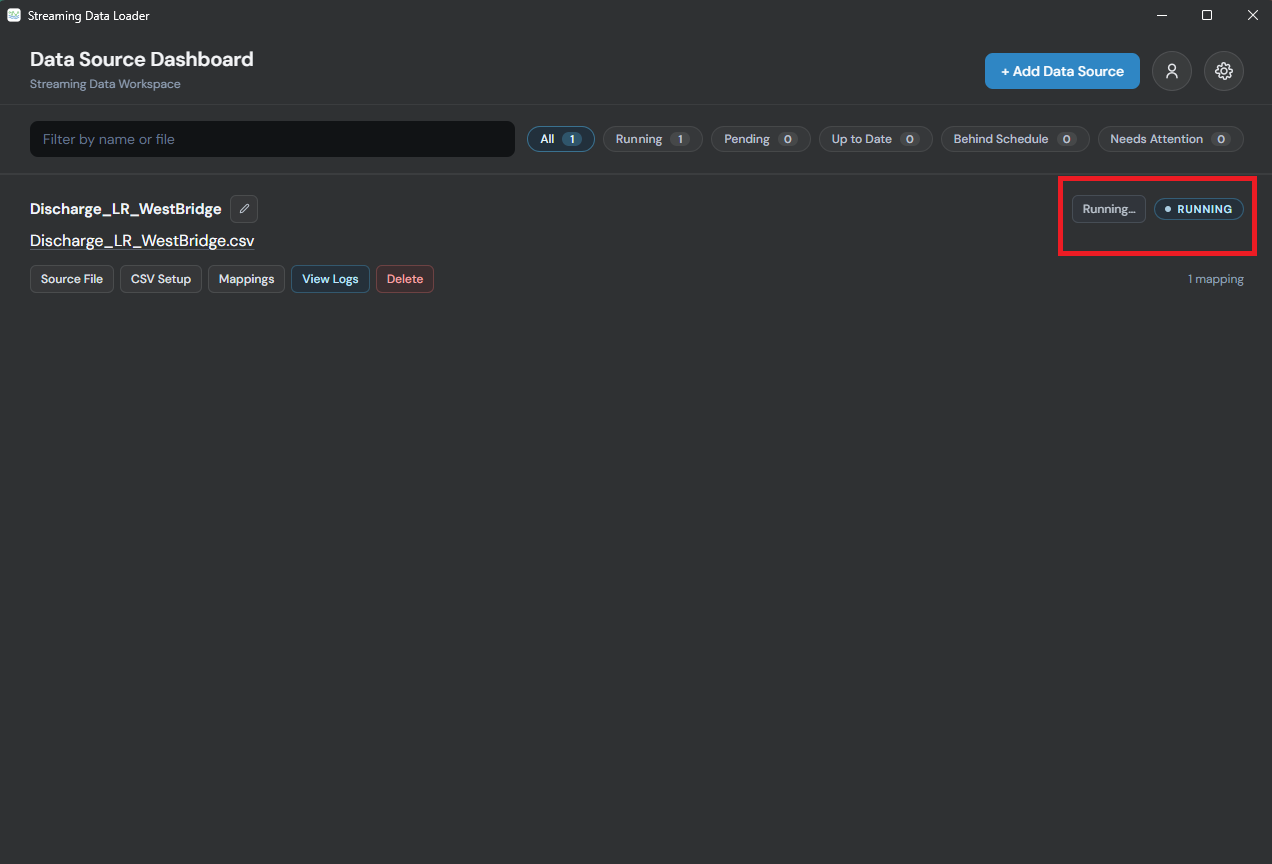Click the Streaming Data Workspace subtitle

(105, 84)
